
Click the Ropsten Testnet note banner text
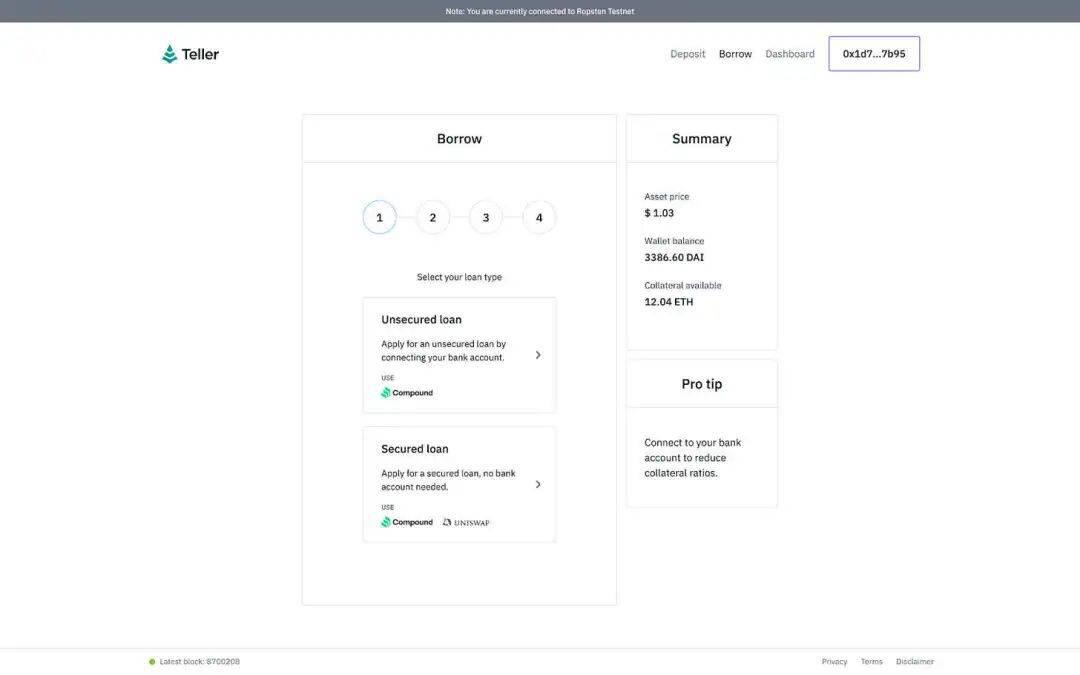click(540, 11)
